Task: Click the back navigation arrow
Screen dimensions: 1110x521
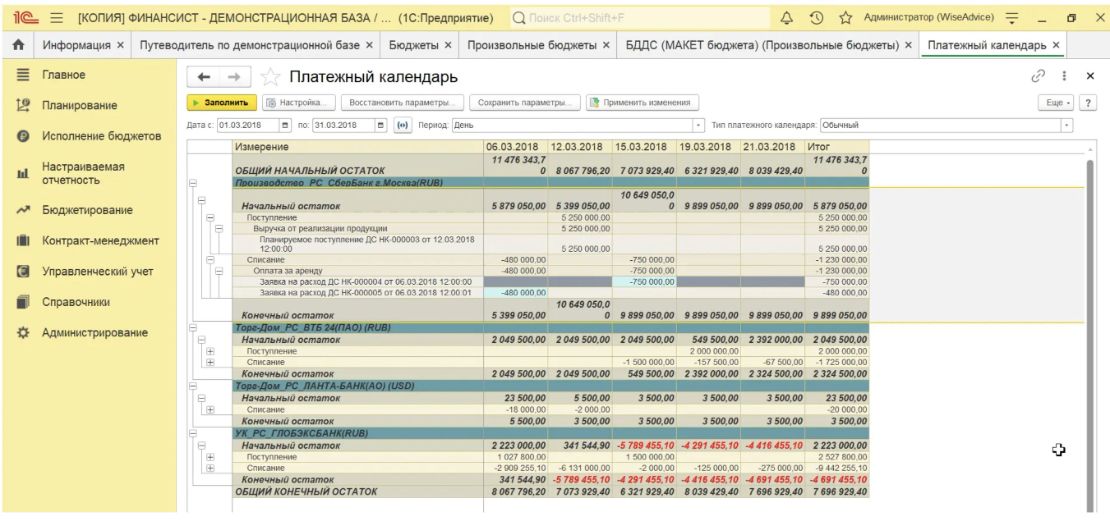Action: 201,77
